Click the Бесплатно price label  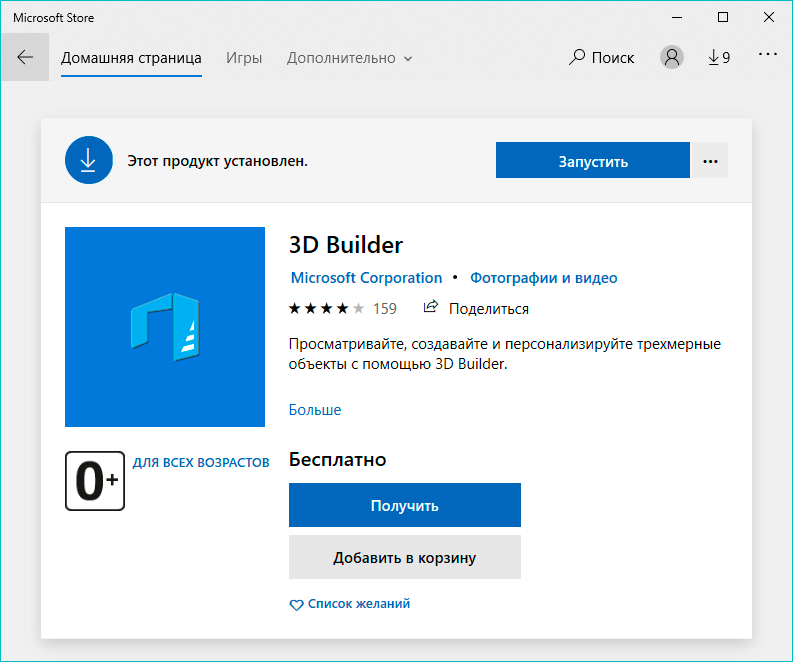click(337, 459)
